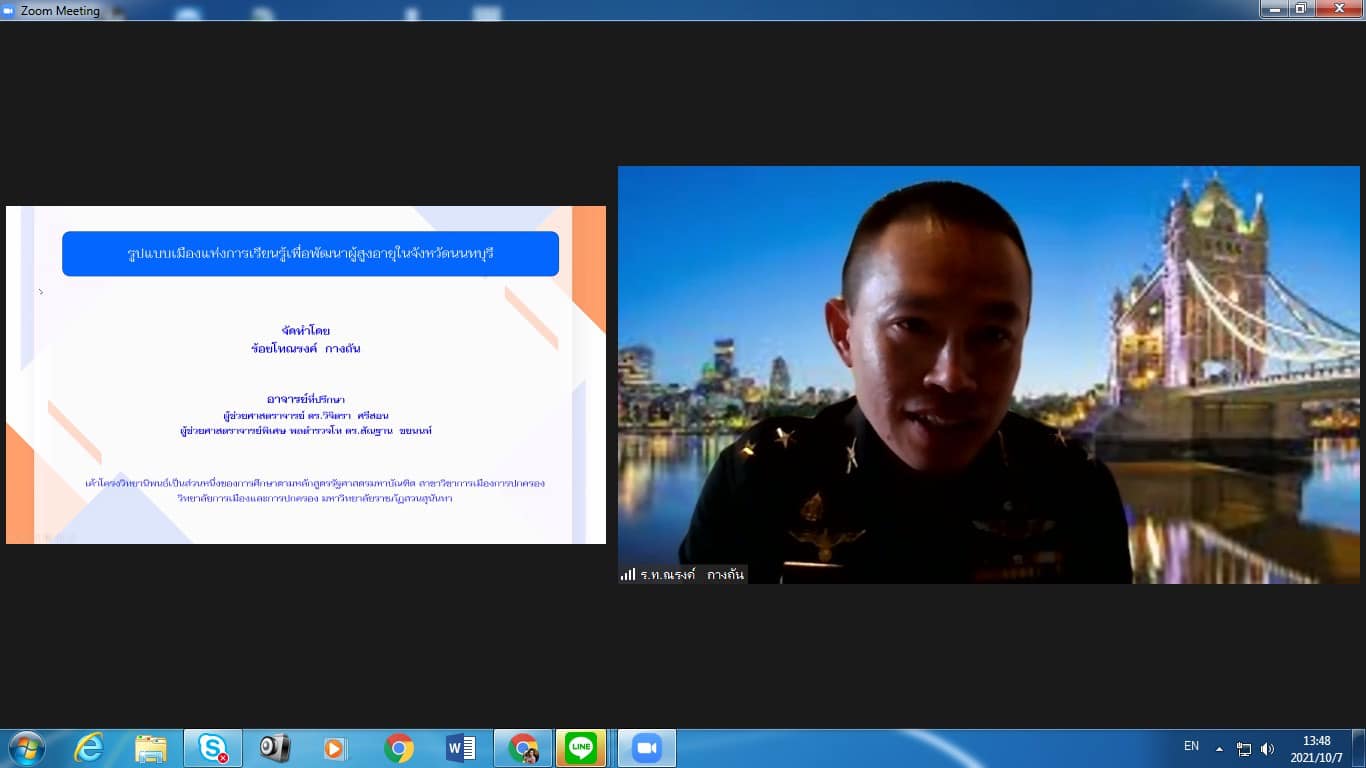Image resolution: width=1366 pixels, height=768 pixels.
Task: Open the EN language input selector
Action: 1191,746
